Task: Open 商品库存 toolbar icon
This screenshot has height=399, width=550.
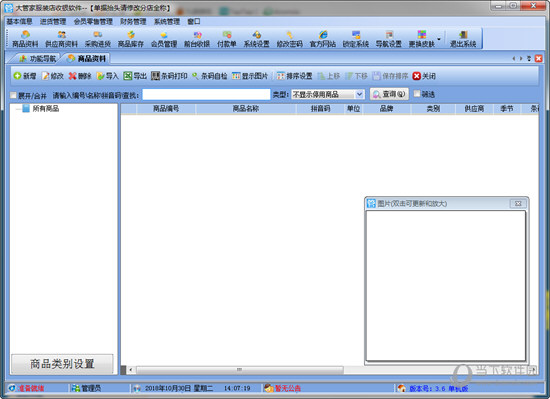Action: point(130,39)
